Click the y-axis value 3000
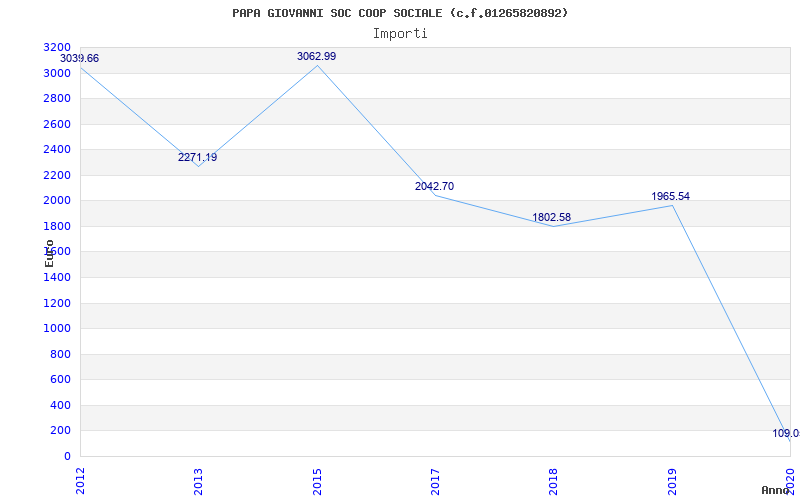Screen dimensions: 800x500 click(58, 73)
